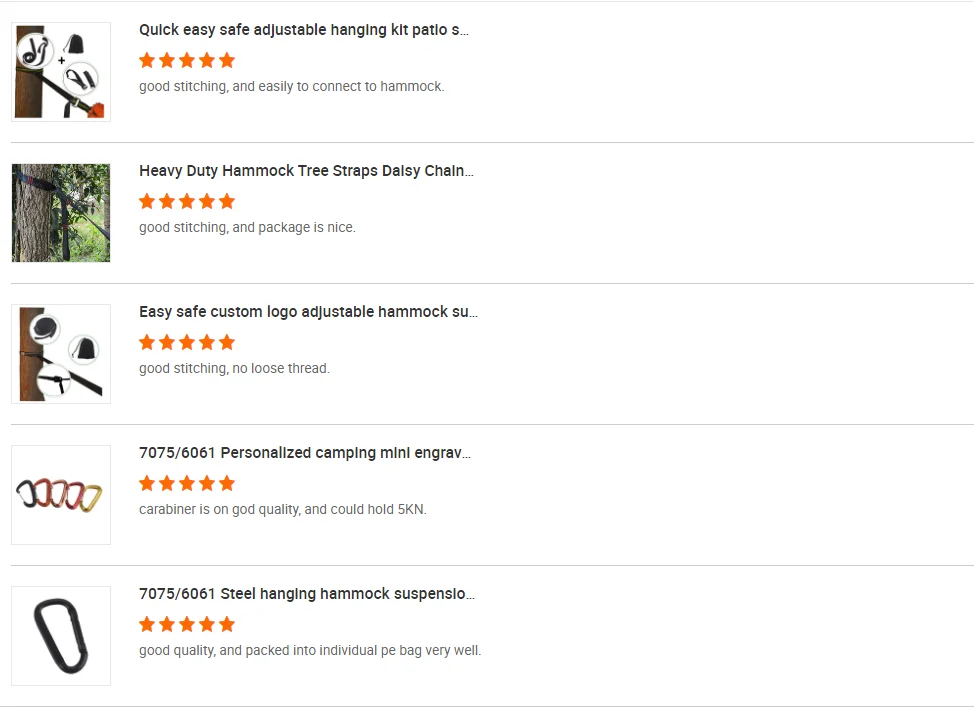974x707 pixels.
Task: Click review "good stitching, and easily to connect"
Action: click(291, 87)
